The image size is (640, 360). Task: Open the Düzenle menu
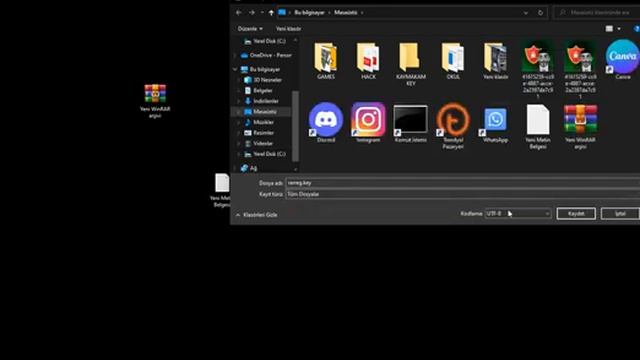click(x=250, y=29)
